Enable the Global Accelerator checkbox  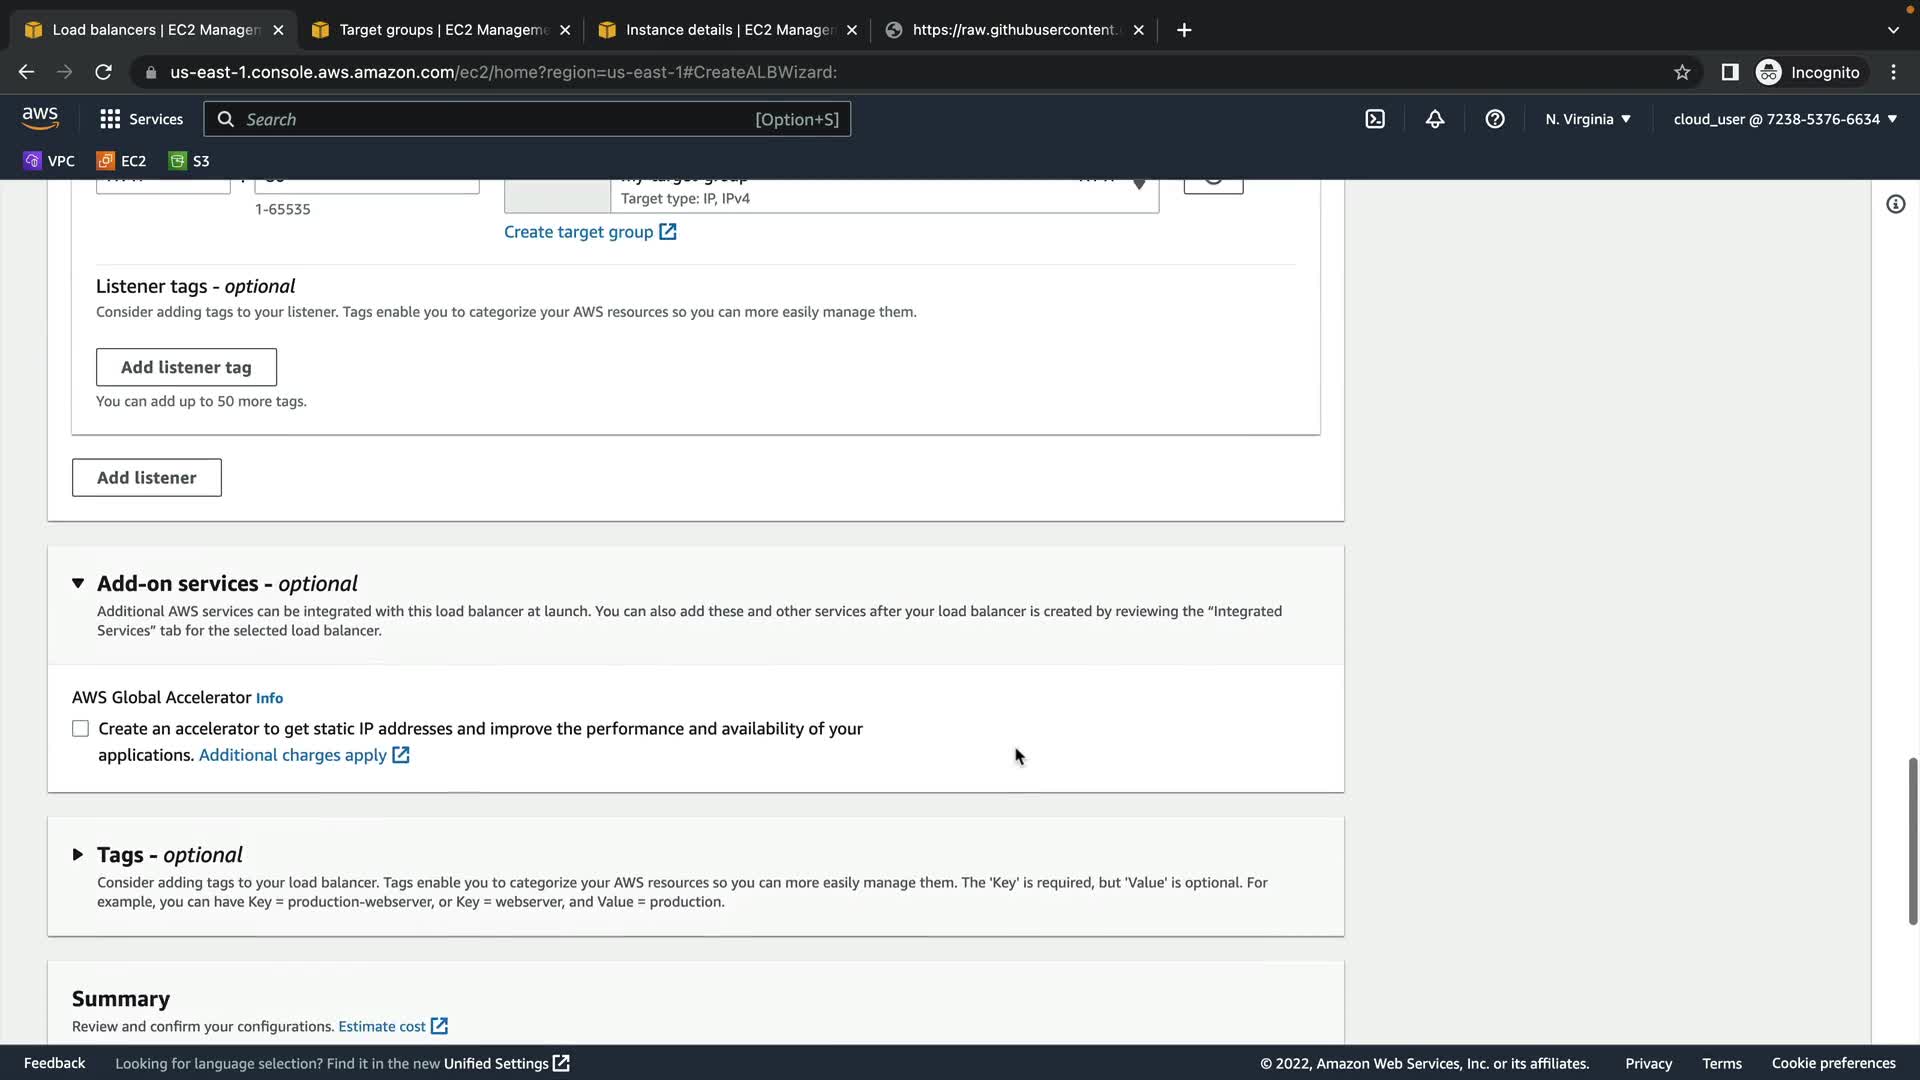coord(80,729)
